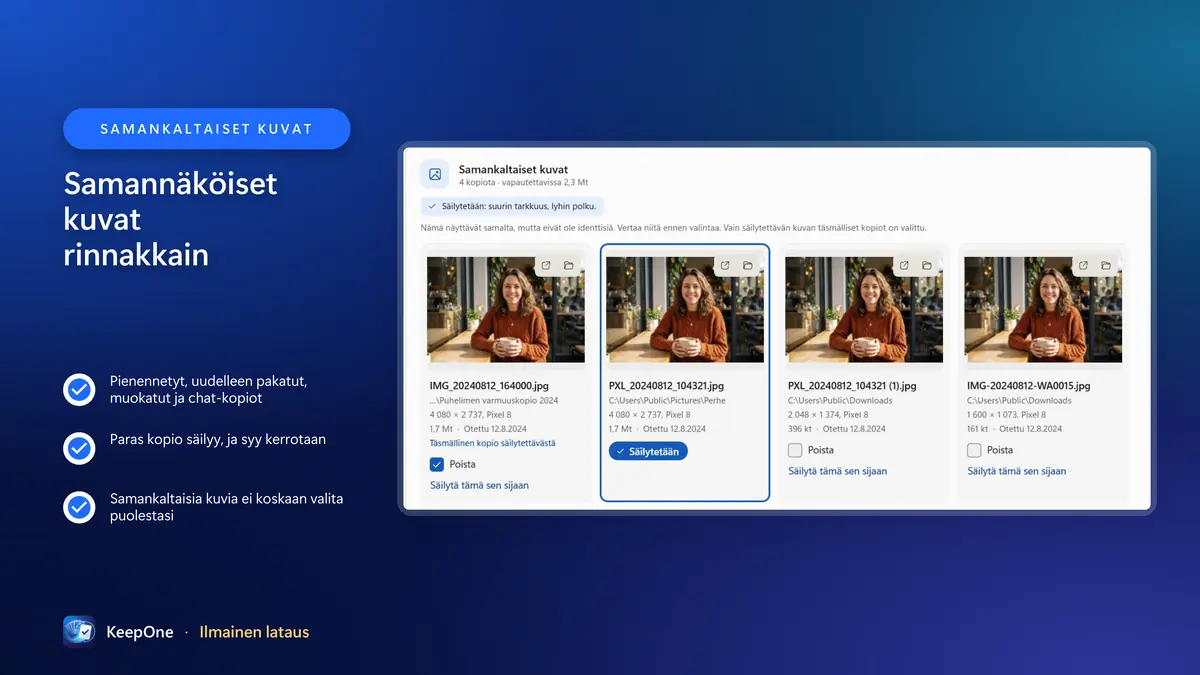
Task: Click the SAMANKALTAISET KUVAT pill label
Action: tap(207, 129)
